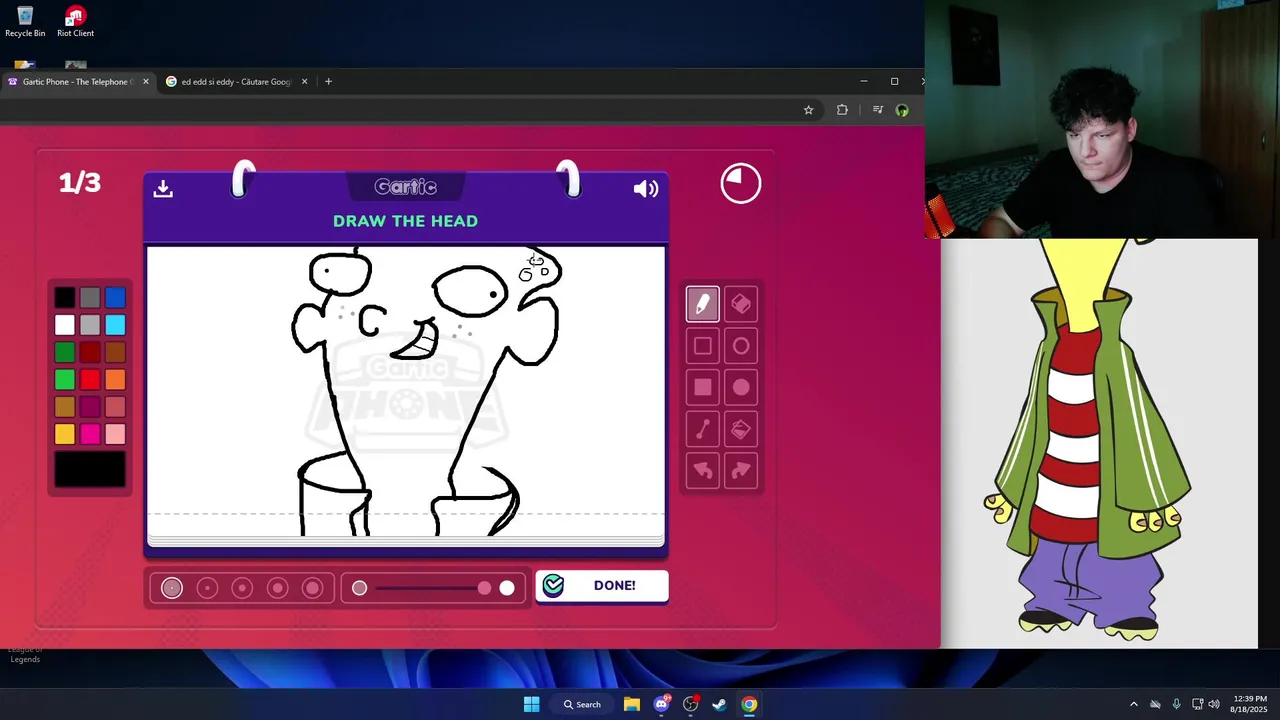Image resolution: width=1280 pixels, height=720 pixels.
Task: Select the largest brush thickness
Action: [x=313, y=588]
